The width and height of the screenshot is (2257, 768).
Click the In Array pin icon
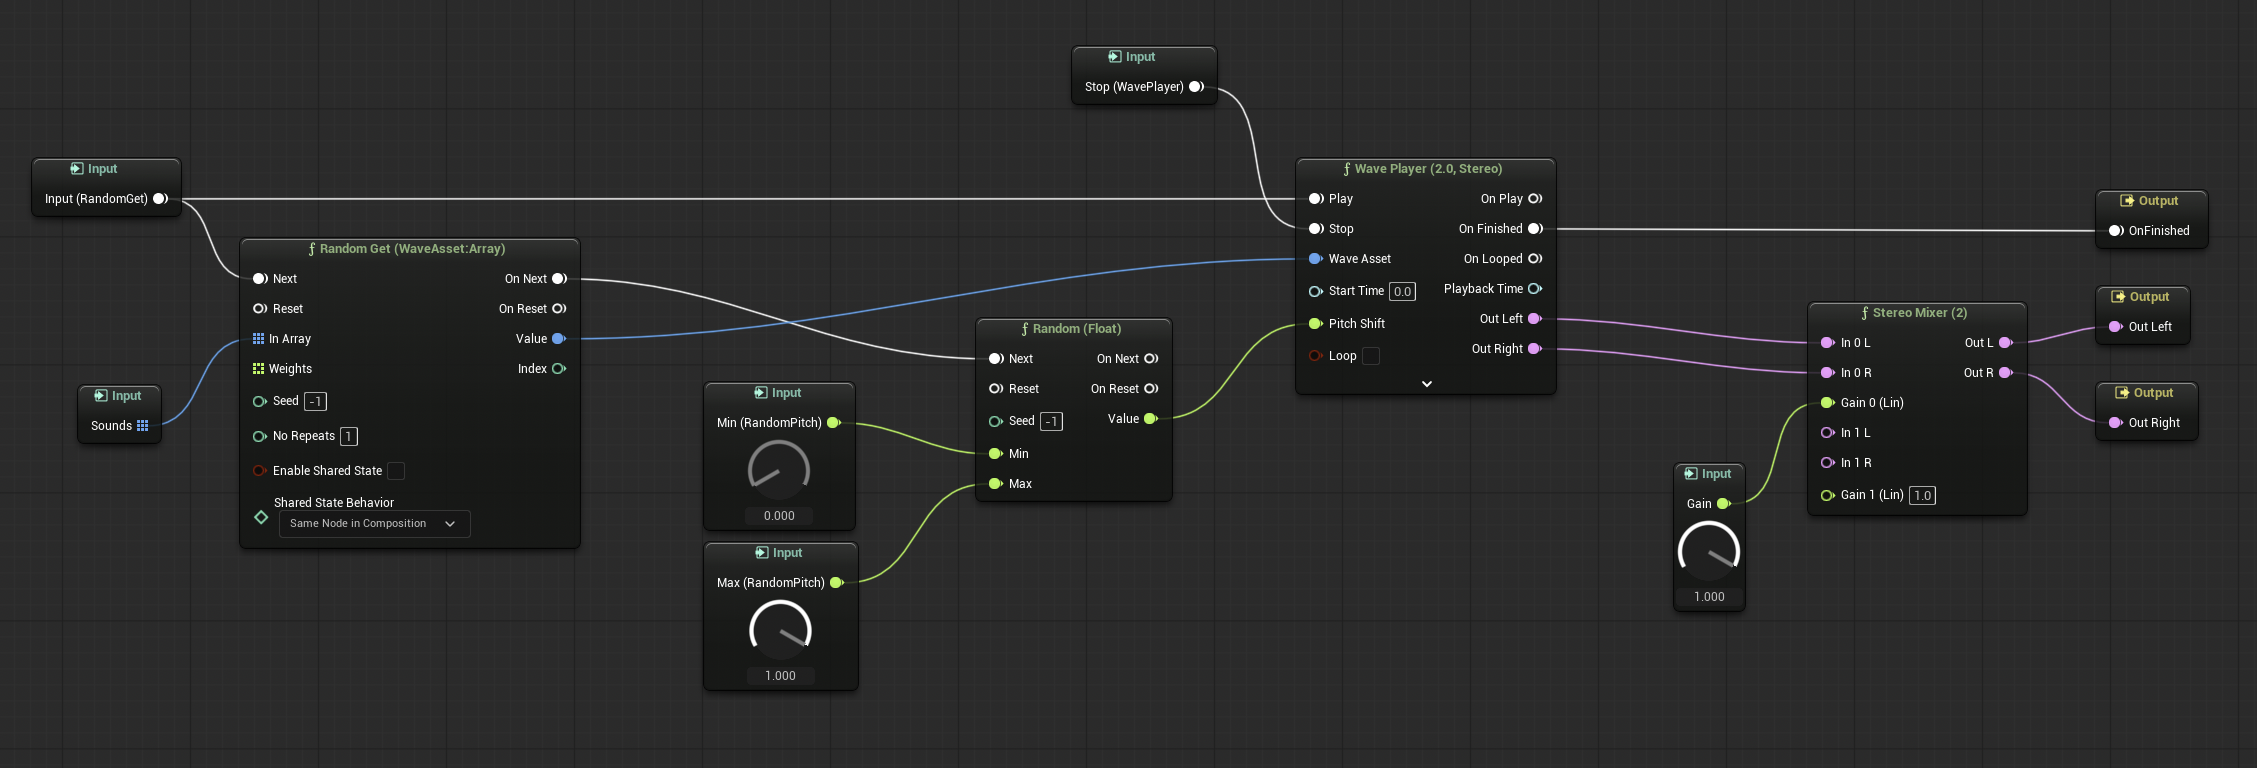tap(259, 339)
